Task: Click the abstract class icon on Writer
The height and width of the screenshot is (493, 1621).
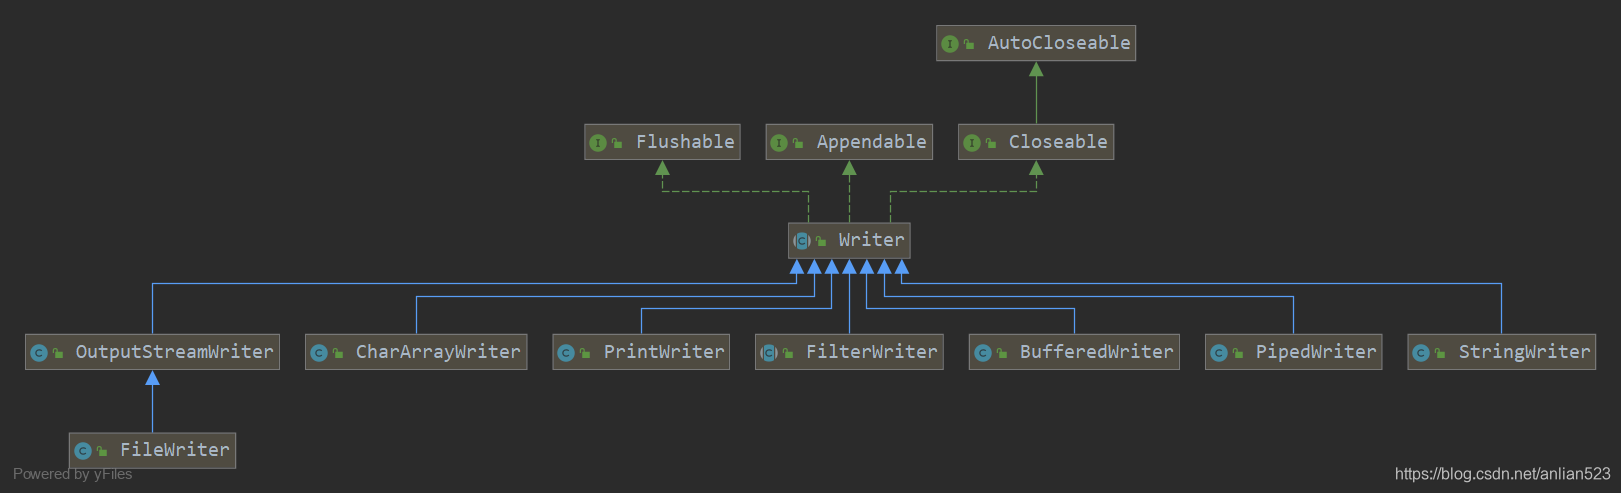Action: pos(802,241)
